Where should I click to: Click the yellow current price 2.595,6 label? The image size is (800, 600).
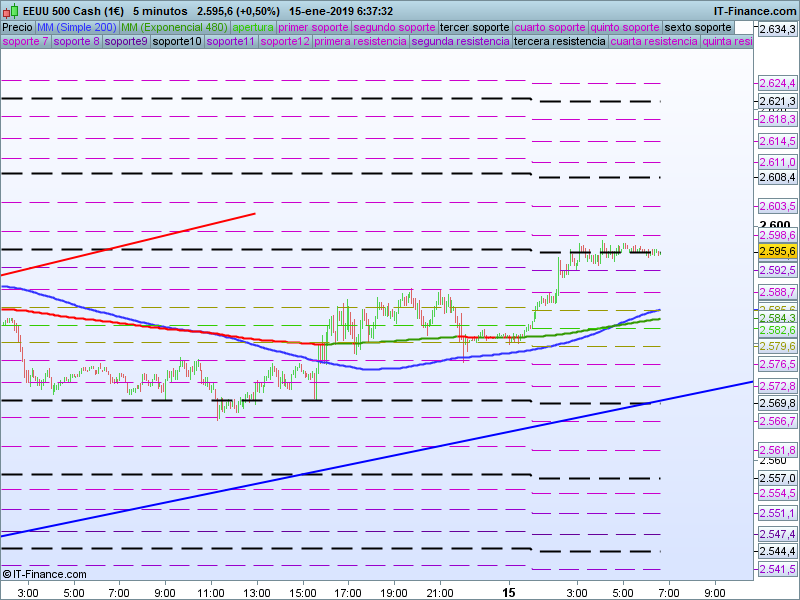(777, 251)
